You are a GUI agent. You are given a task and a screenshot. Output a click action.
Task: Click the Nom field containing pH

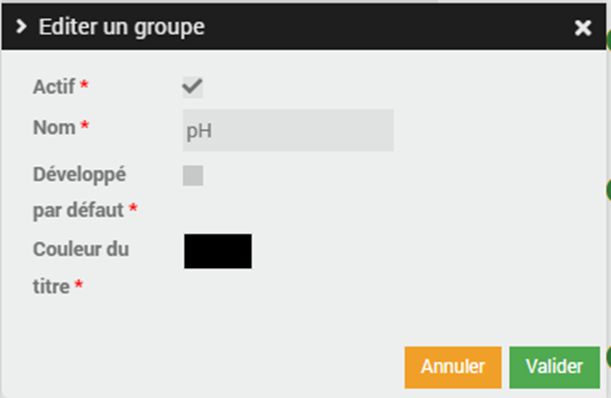click(x=288, y=130)
